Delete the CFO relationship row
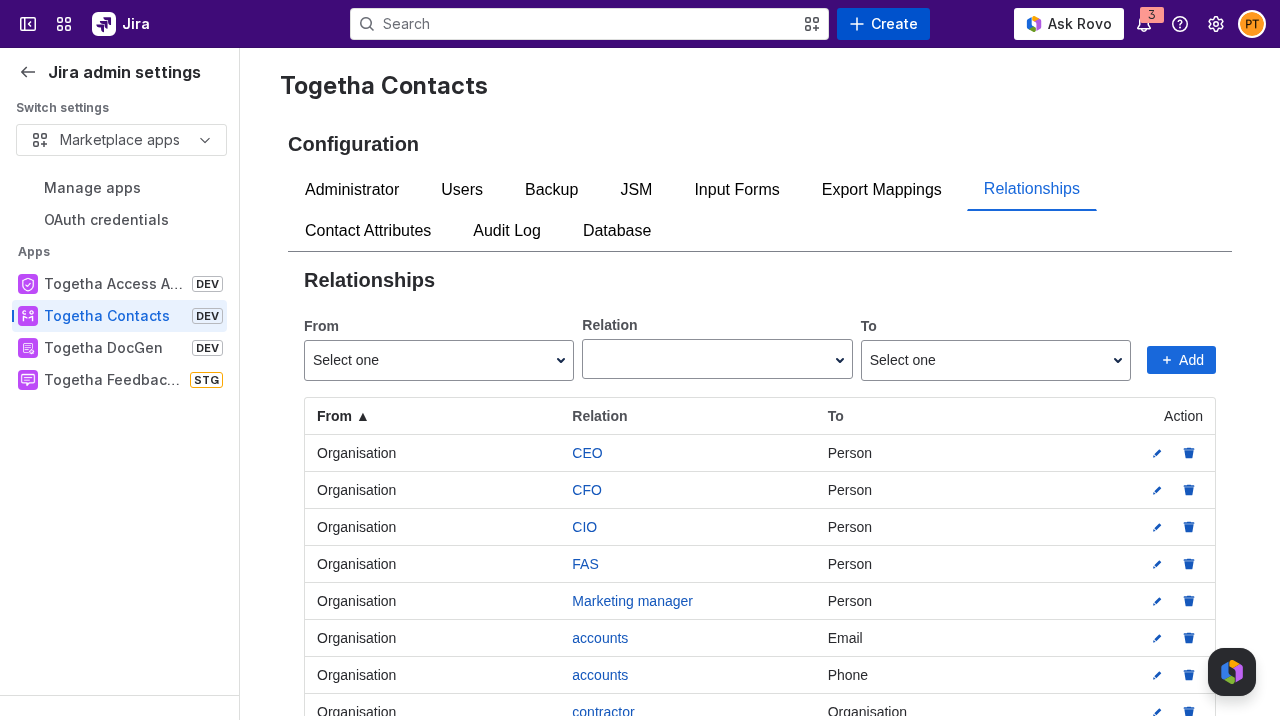The width and height of the screenshot is (1280, 720). coord(1189,490)
